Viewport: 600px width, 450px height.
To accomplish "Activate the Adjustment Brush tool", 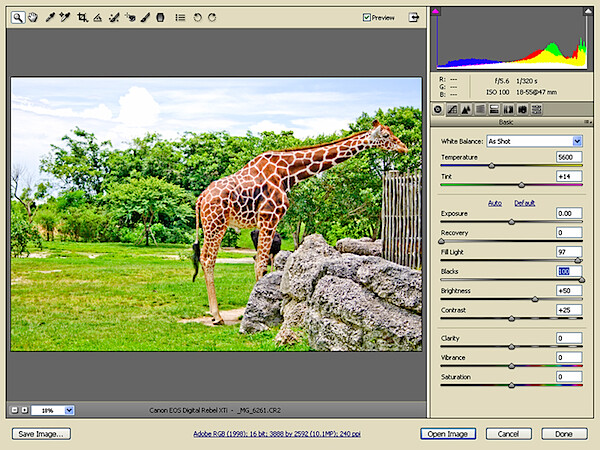I will pyautogui.click(x=145, y=17).
